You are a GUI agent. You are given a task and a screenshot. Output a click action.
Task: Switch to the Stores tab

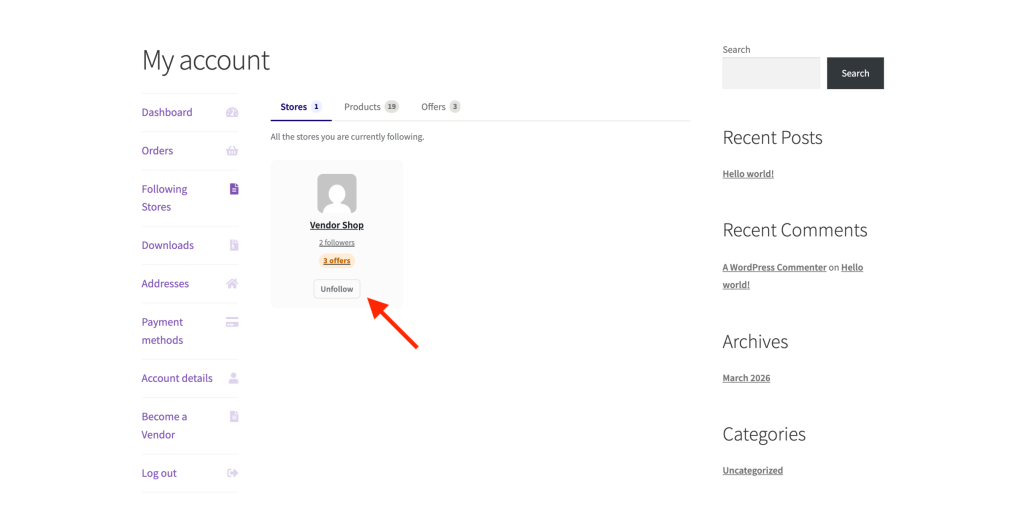301,107
